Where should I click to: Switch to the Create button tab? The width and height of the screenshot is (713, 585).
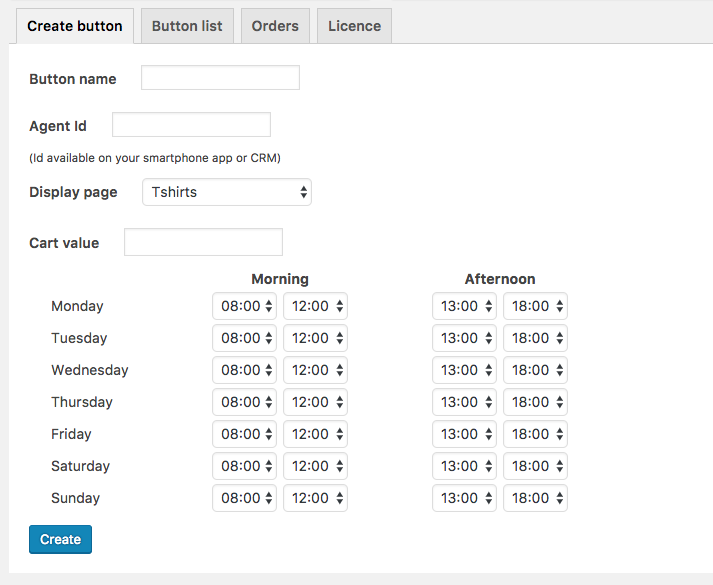point(75,26)
